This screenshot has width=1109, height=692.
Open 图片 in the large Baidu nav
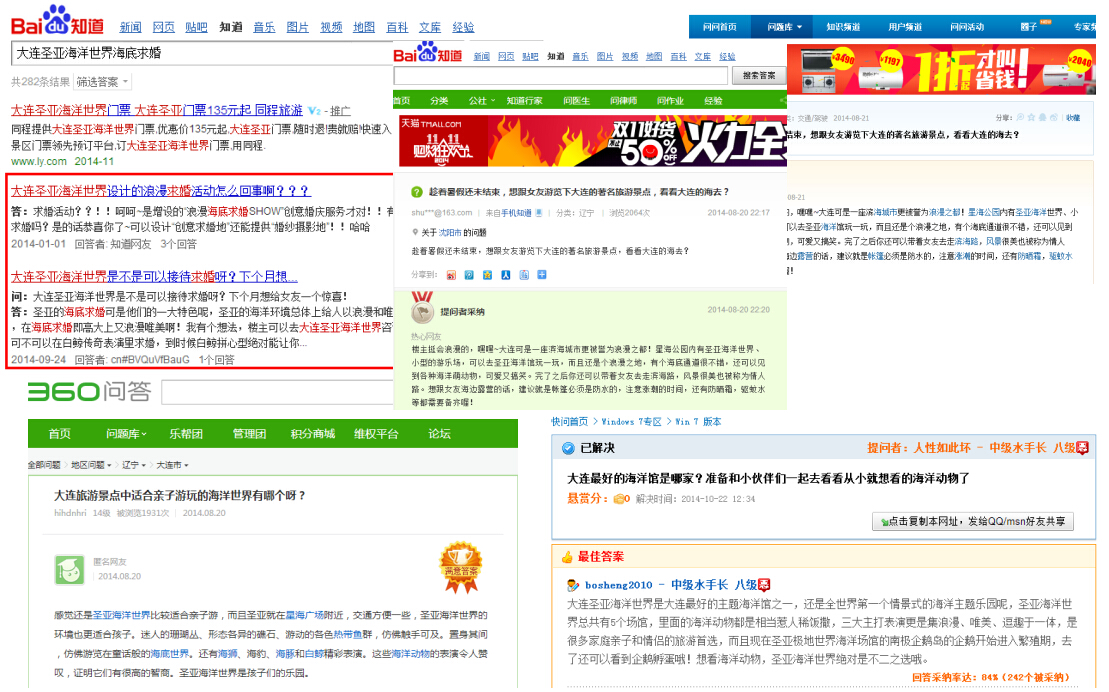click(x=297, y=27)
